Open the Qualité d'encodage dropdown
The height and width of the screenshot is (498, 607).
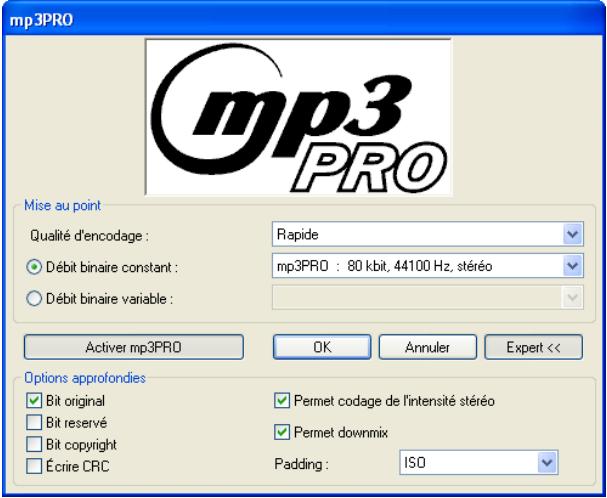point(428,234)
